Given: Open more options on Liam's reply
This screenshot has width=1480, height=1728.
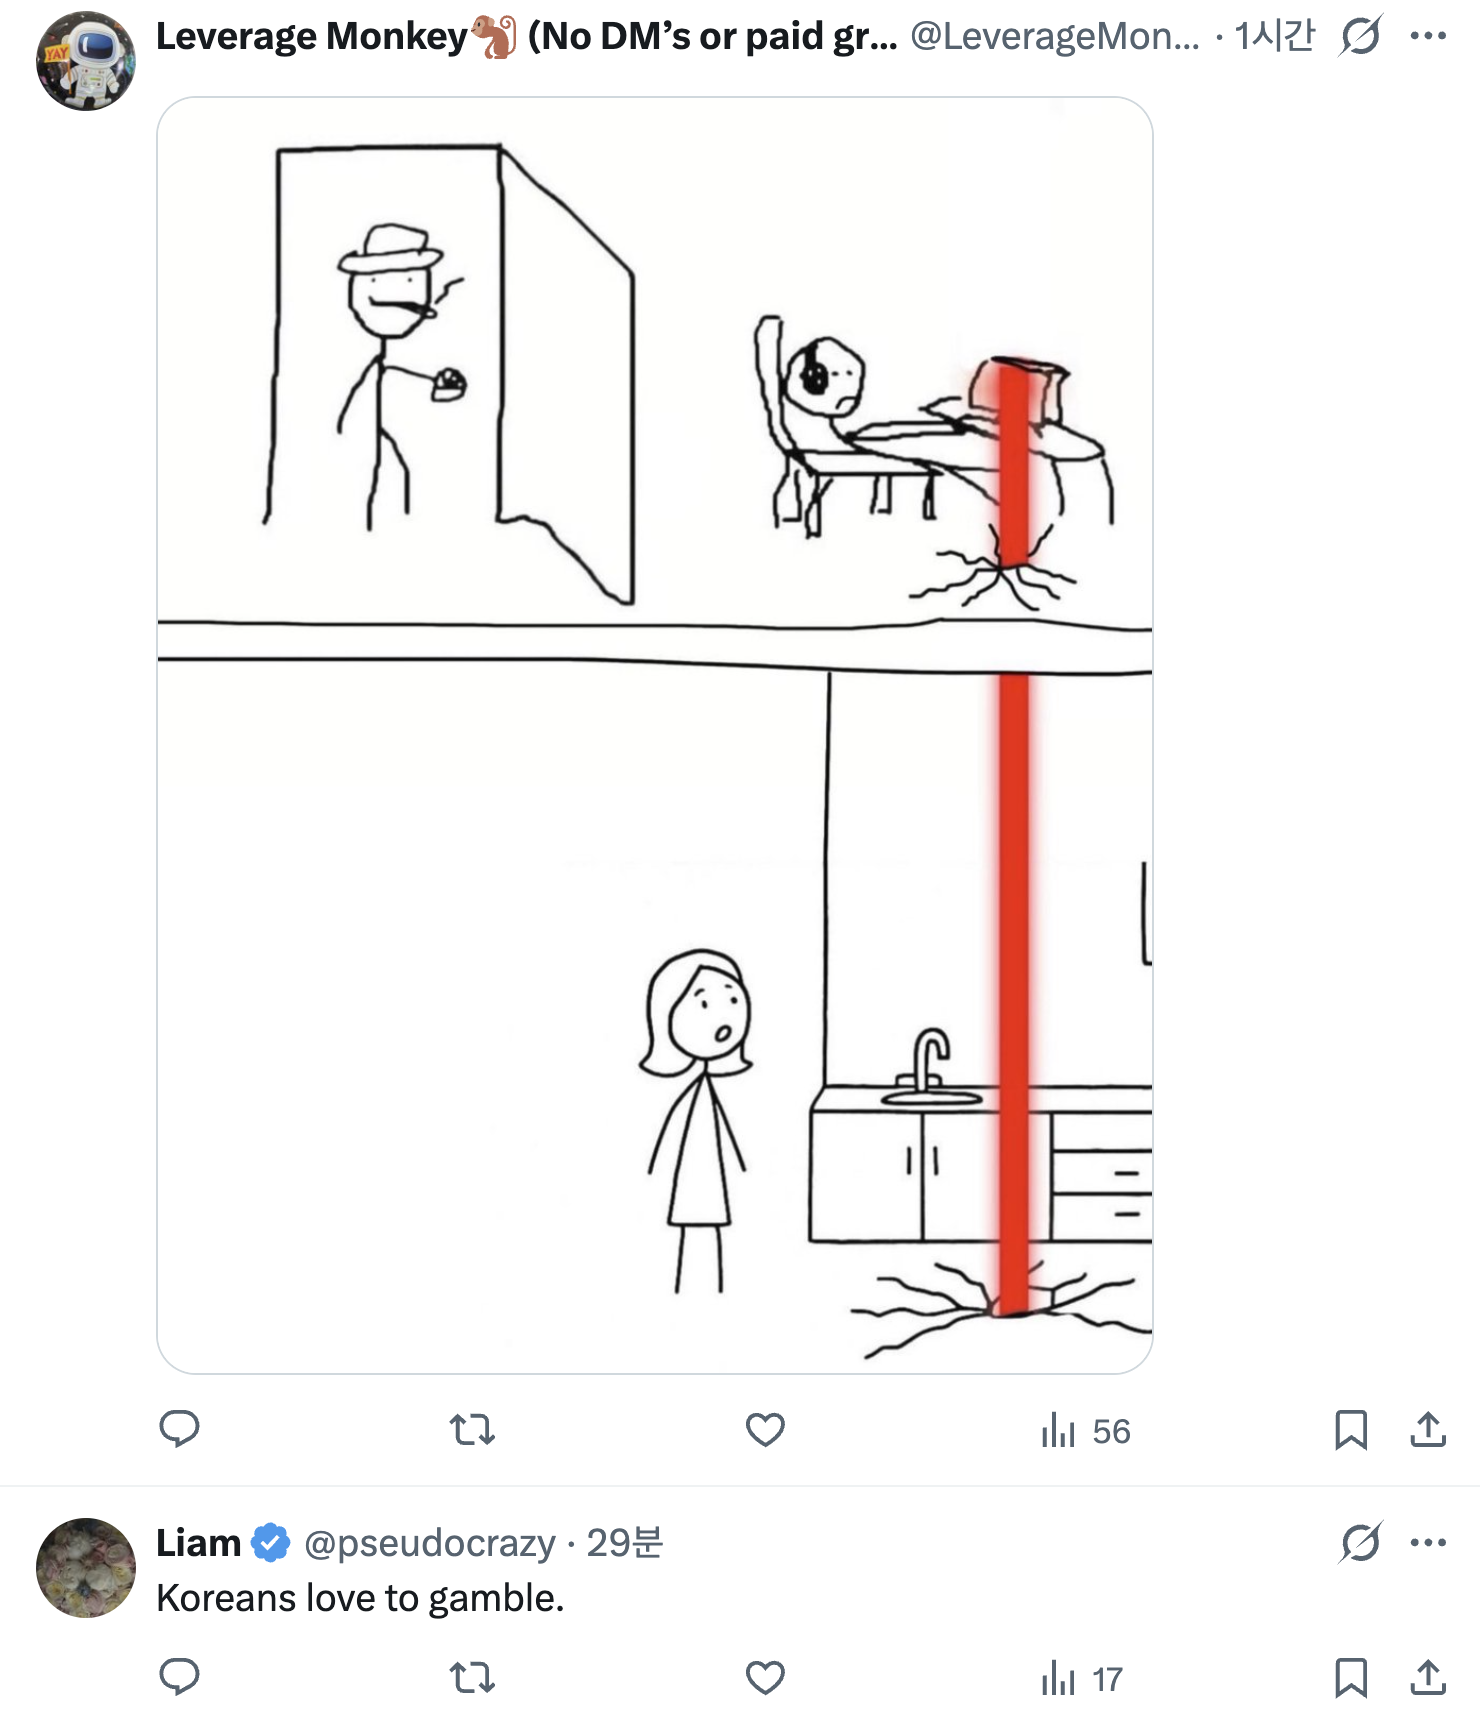Looking at the screenshot, I should tap(1428, 1543).
